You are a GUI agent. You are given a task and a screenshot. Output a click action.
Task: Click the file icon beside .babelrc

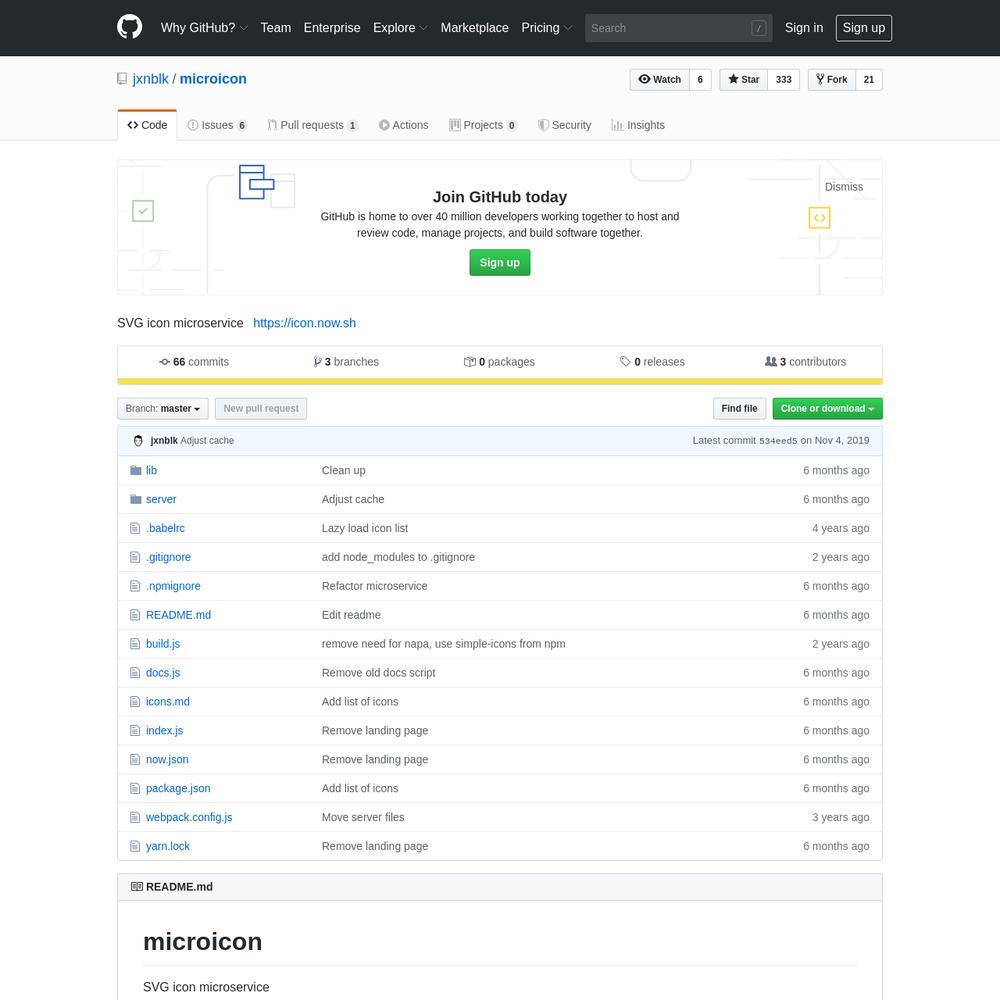pyautogui.click(x=135, y=528)
